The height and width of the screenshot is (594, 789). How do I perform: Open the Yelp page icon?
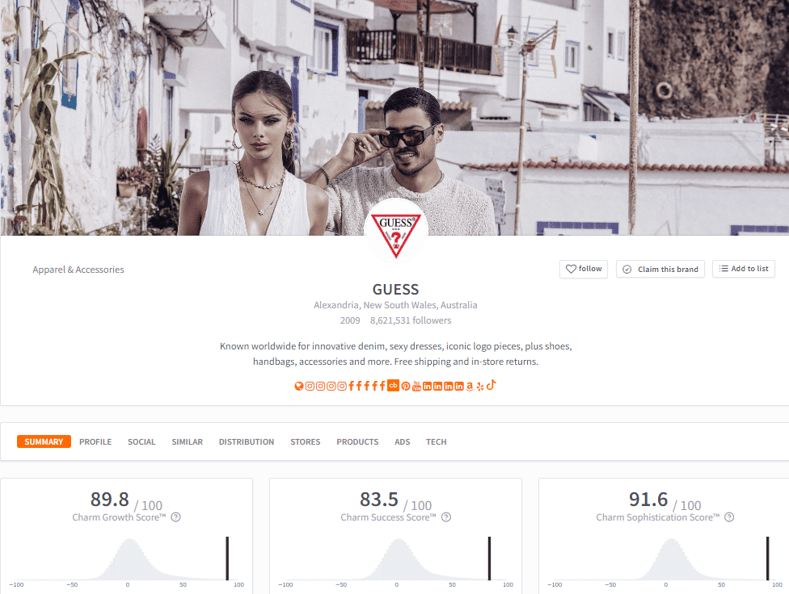480,386
